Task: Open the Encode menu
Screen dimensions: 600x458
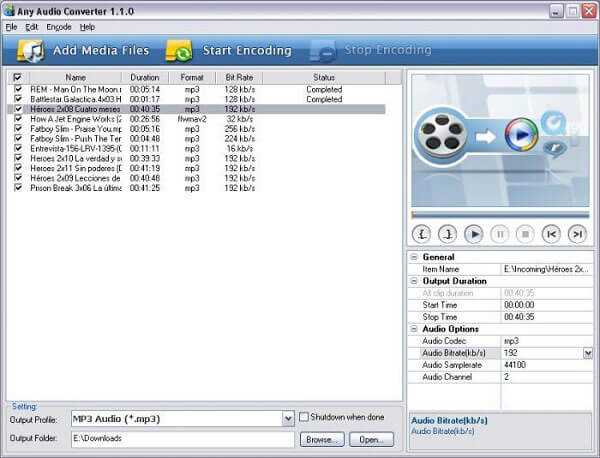Action: (x=59, y=27)
